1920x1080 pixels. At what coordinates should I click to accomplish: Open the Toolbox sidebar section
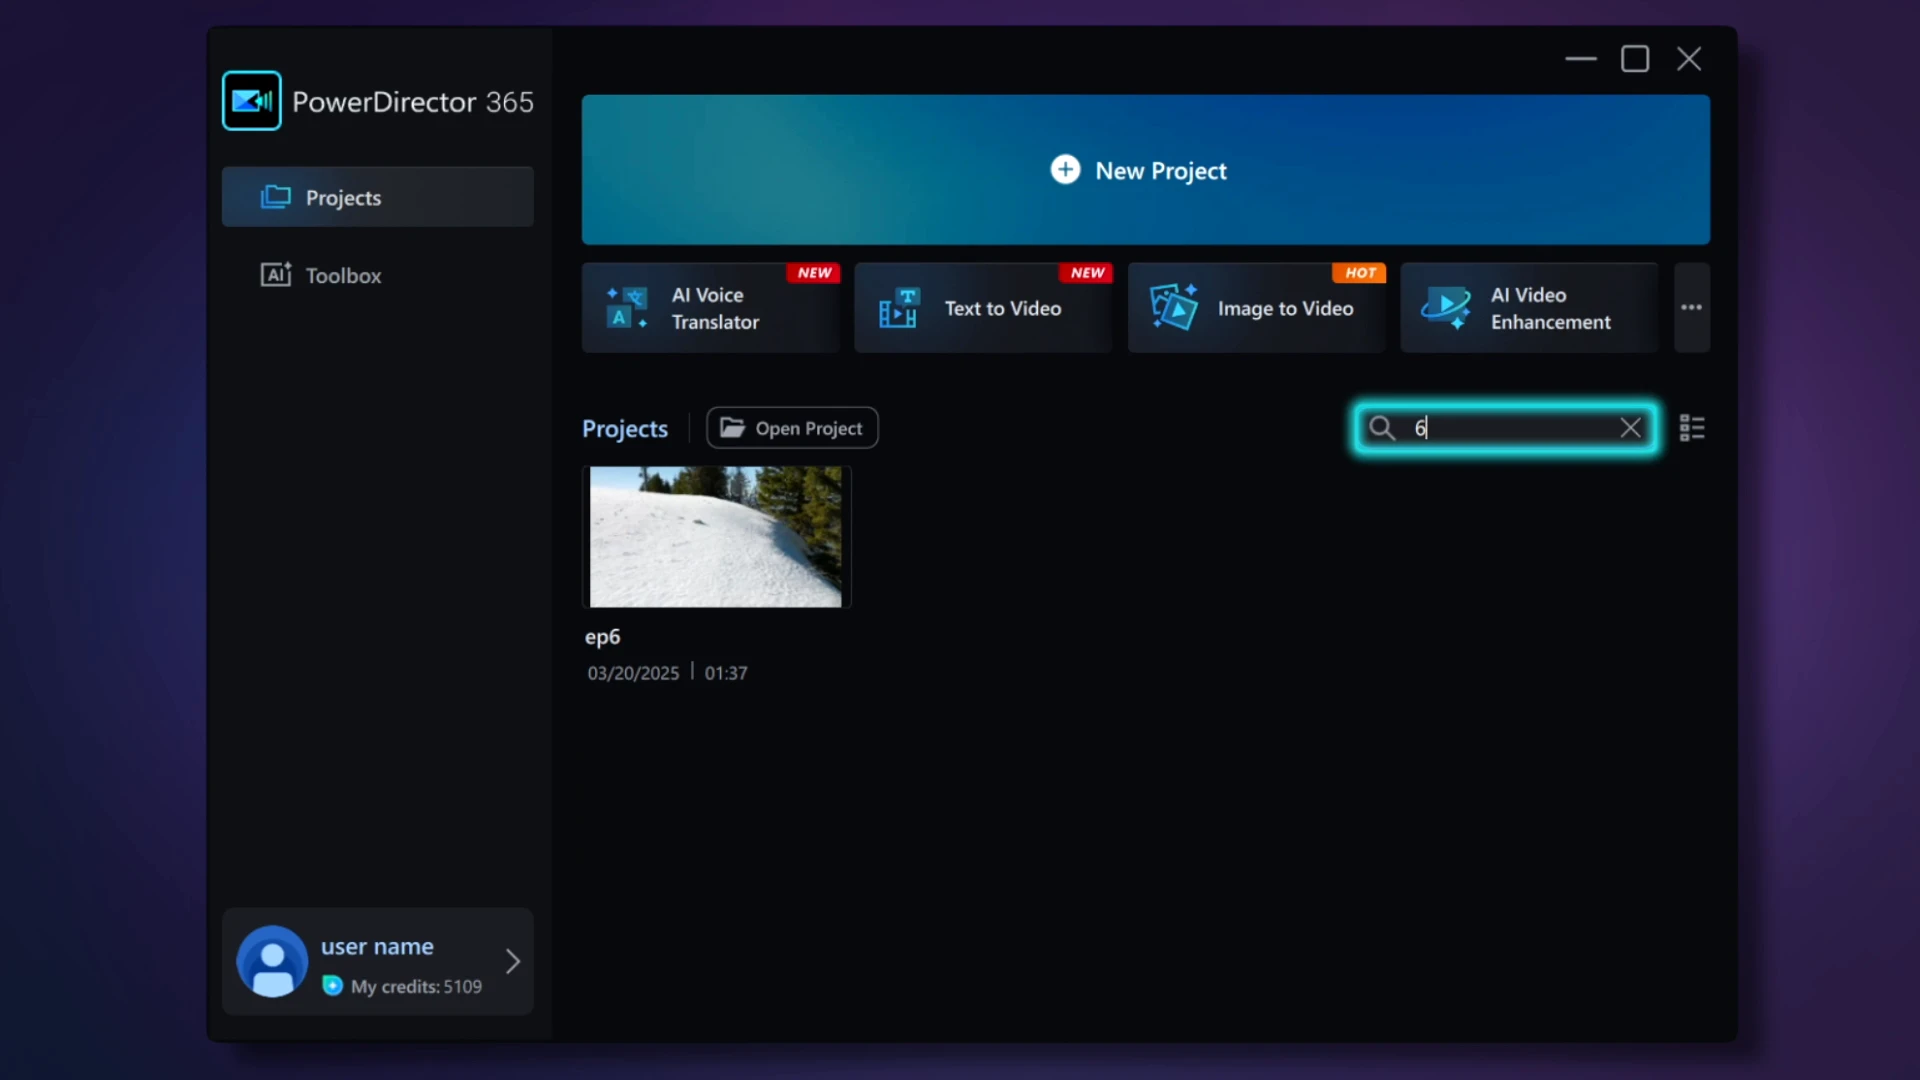(378, 275)
